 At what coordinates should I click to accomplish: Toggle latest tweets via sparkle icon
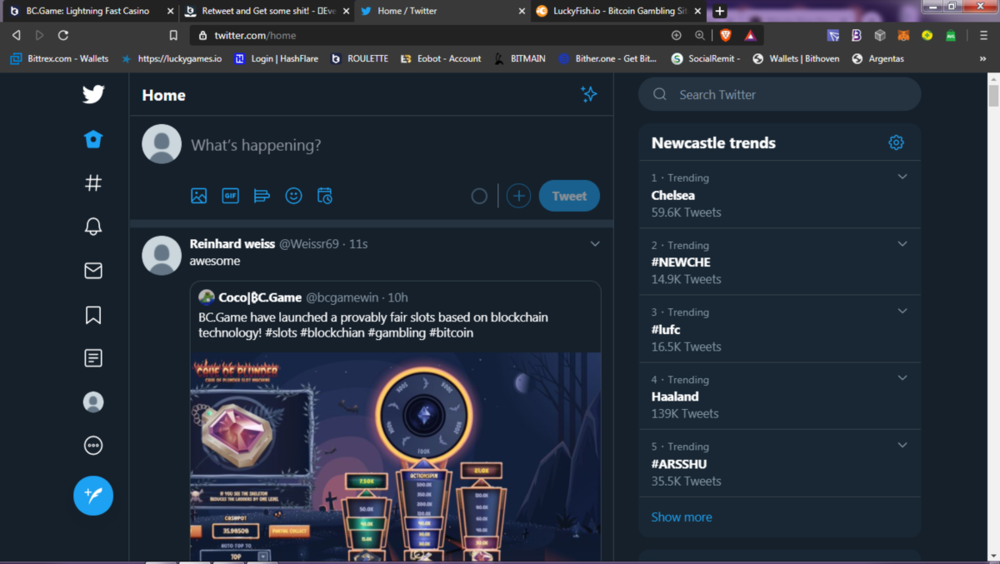tap(589, 94)
